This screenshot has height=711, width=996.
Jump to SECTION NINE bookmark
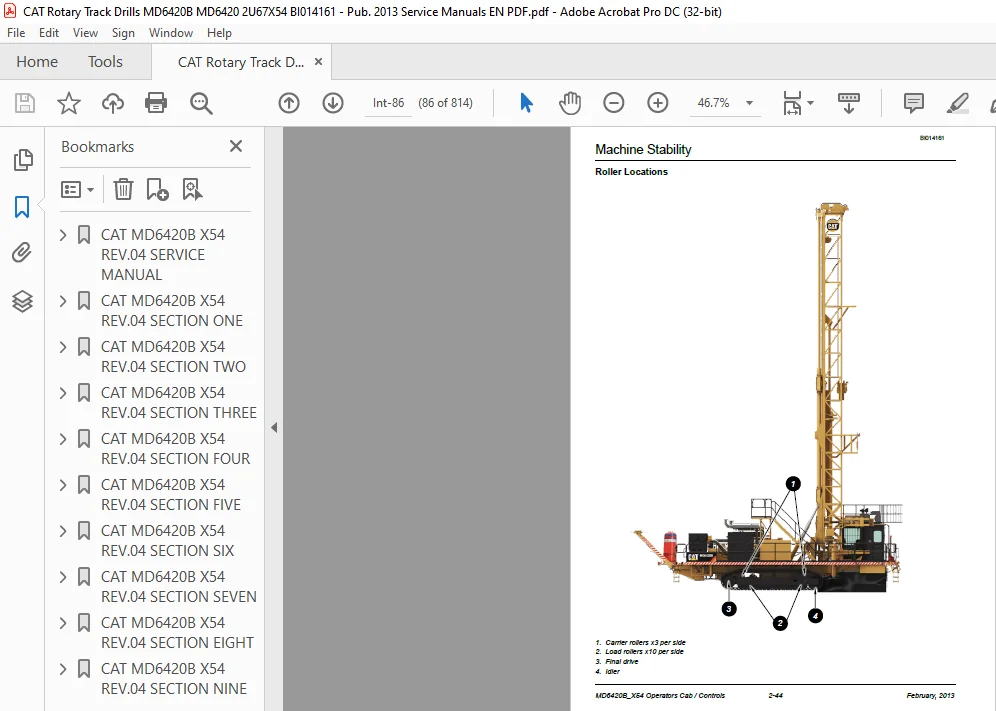click(x=173, y=679)
